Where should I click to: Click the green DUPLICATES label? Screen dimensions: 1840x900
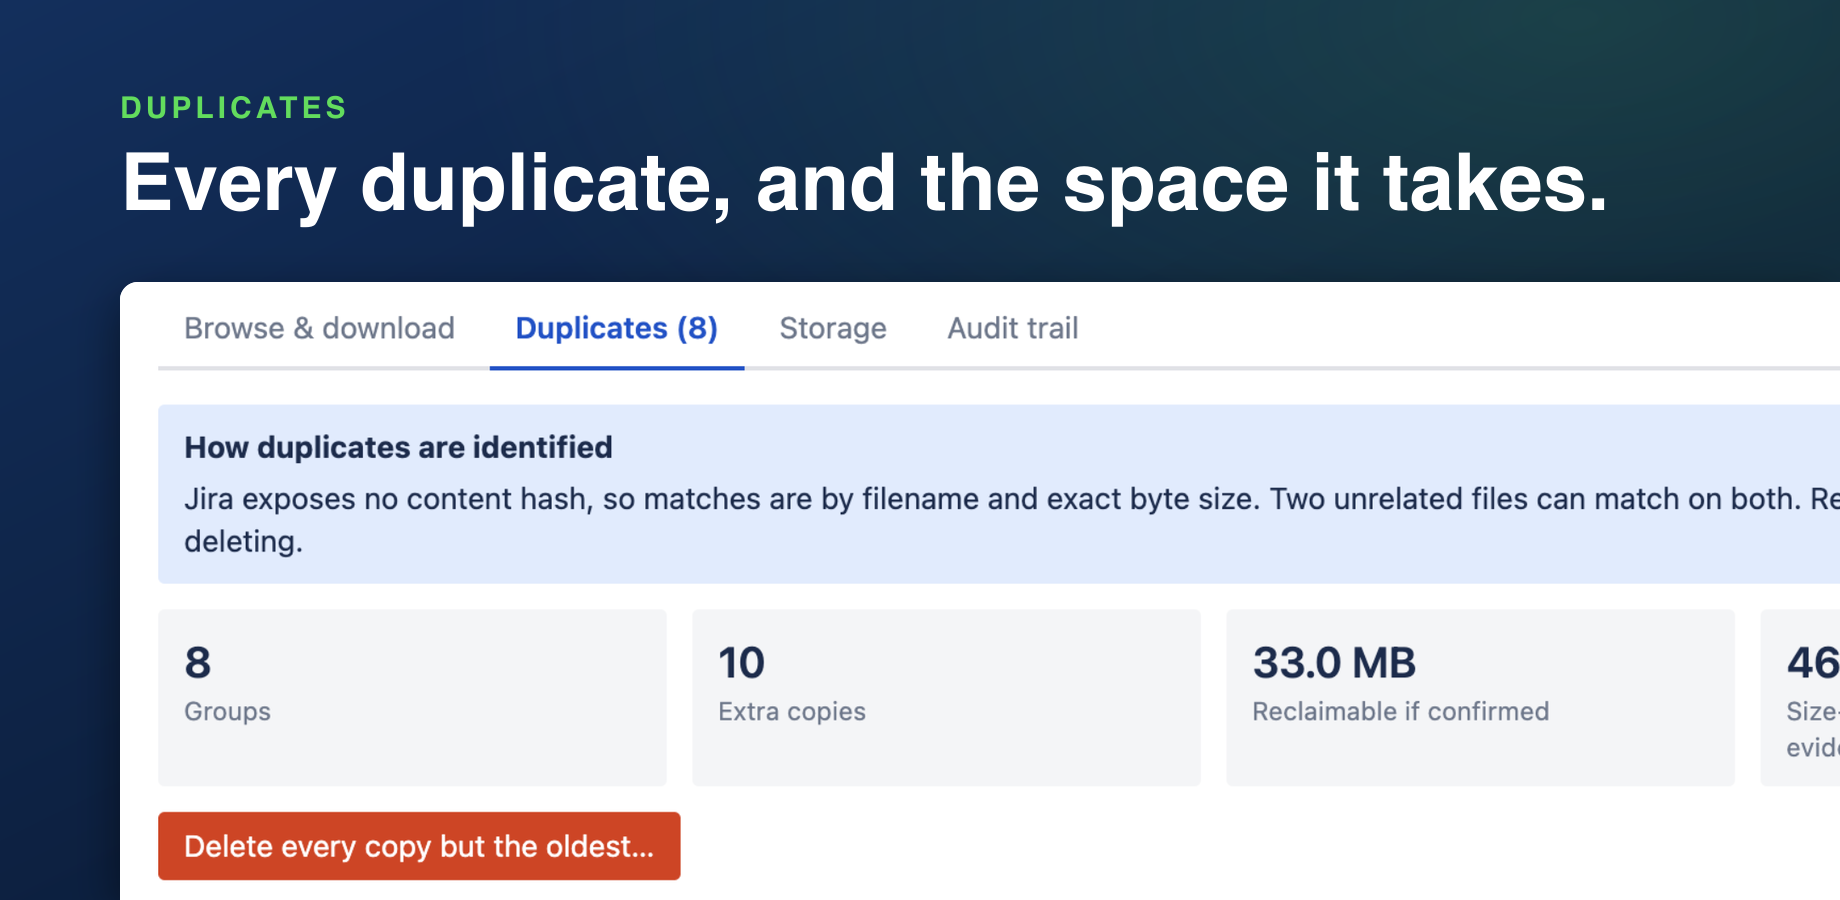coord(234,107)
